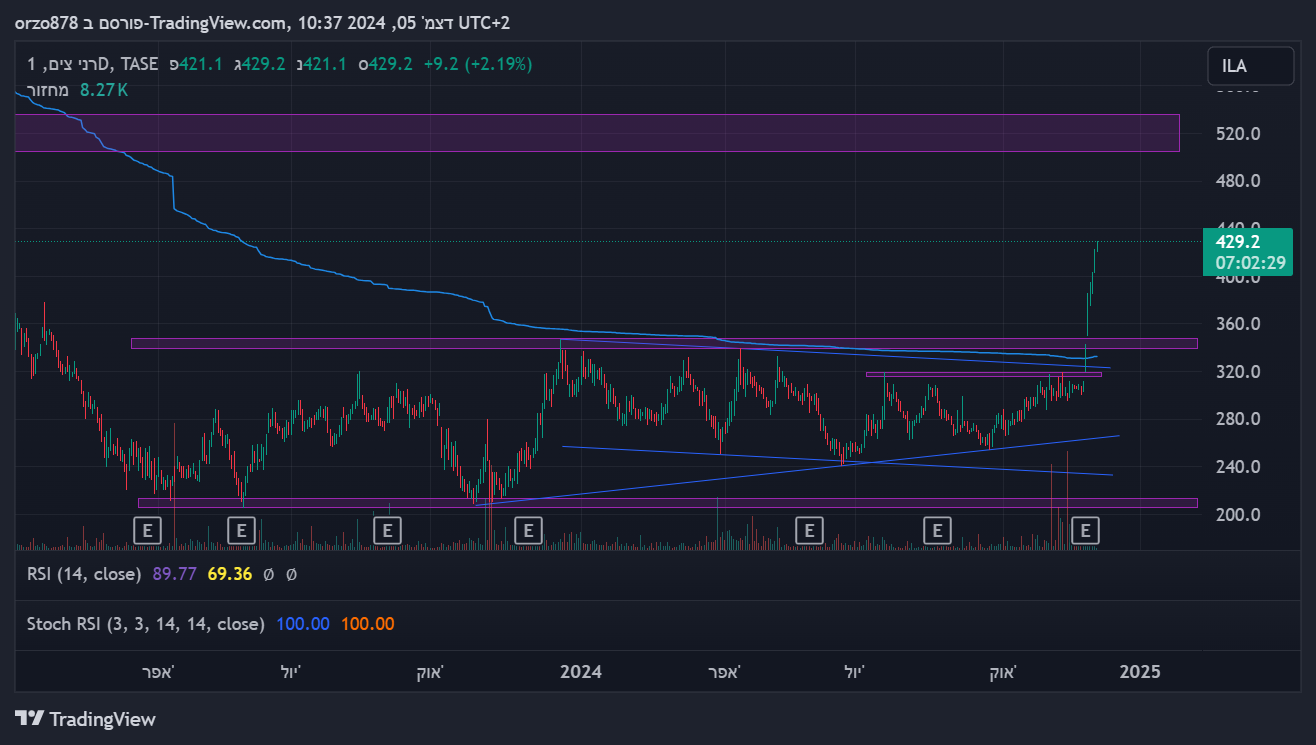Select the 'RSI (14, close)' indicator legend

(x=85, y=574)
